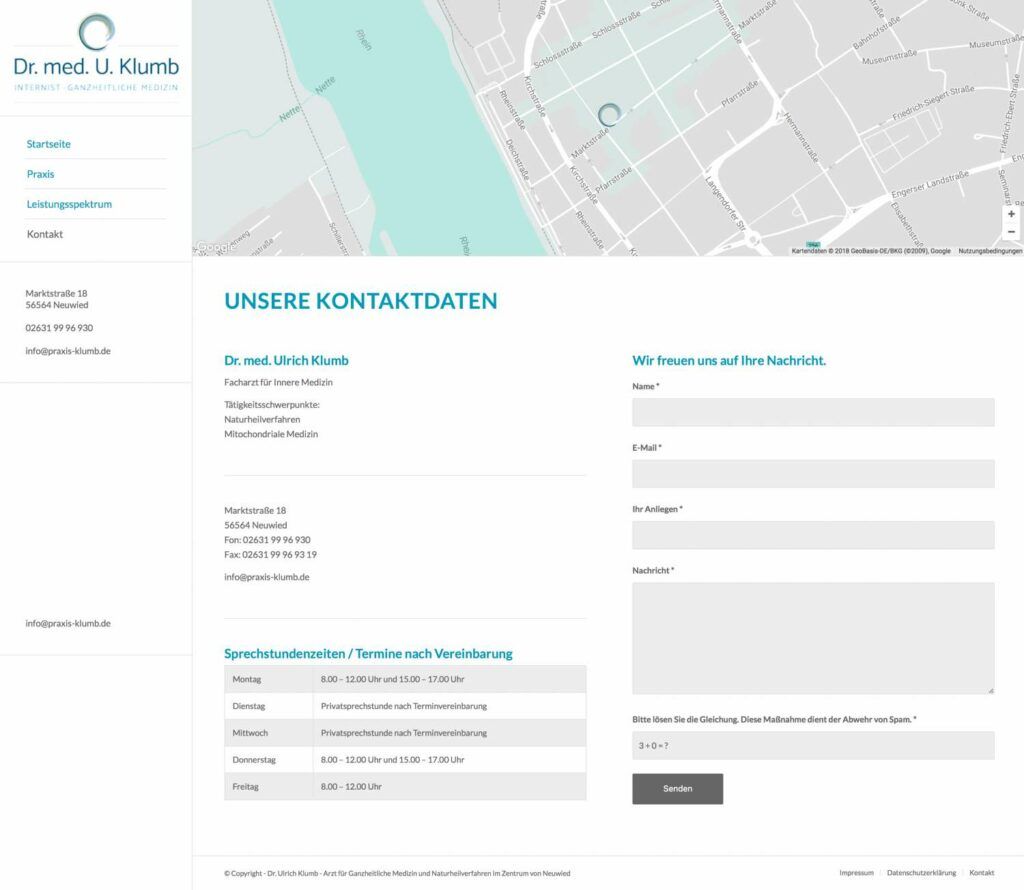
Task: Open the Impressum footer link
Action: 856,873
